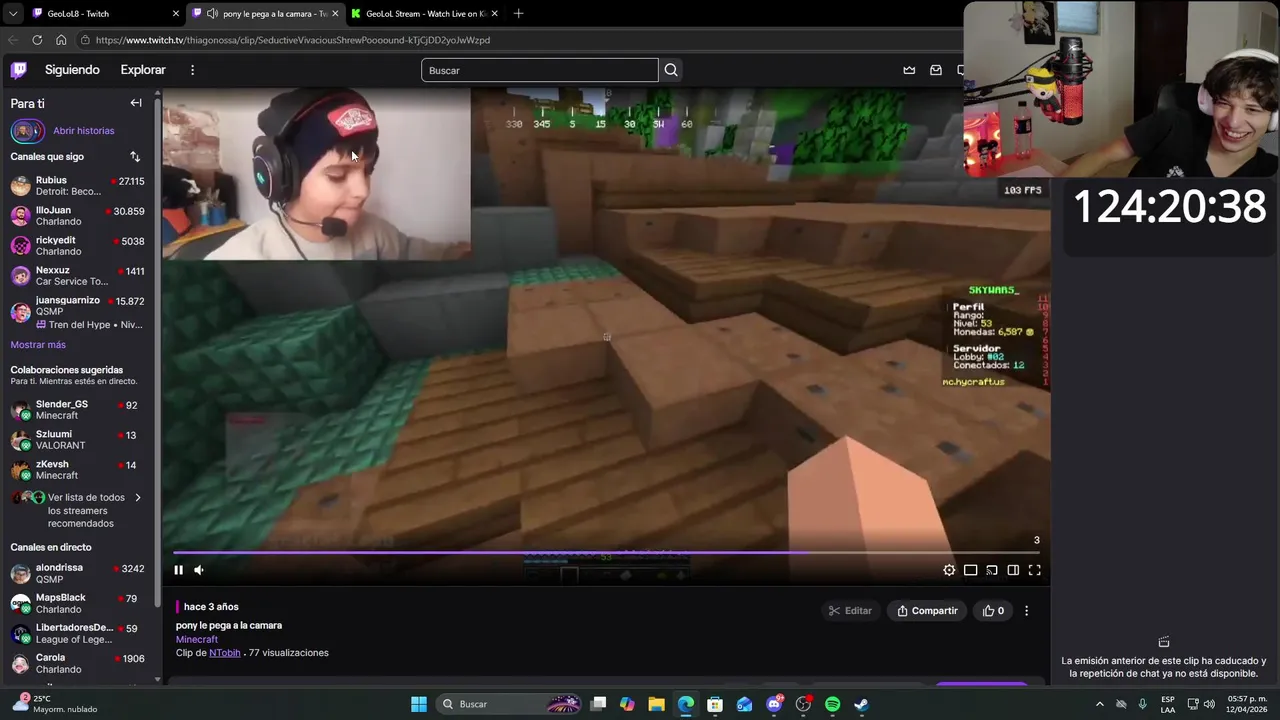
Task: Open a new browser tab
Action: pyautogui.click(x=518, y=13)
